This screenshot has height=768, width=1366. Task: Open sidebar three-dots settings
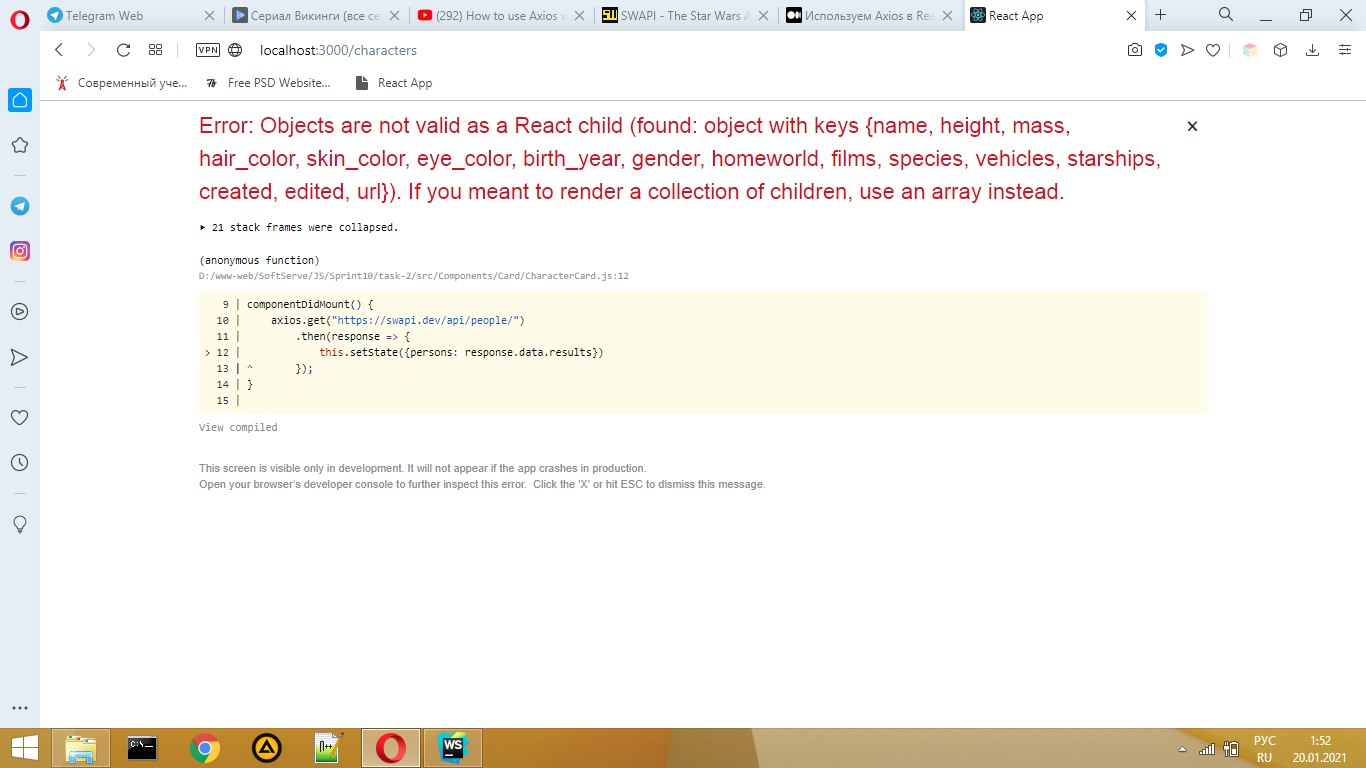pos(19,708)
